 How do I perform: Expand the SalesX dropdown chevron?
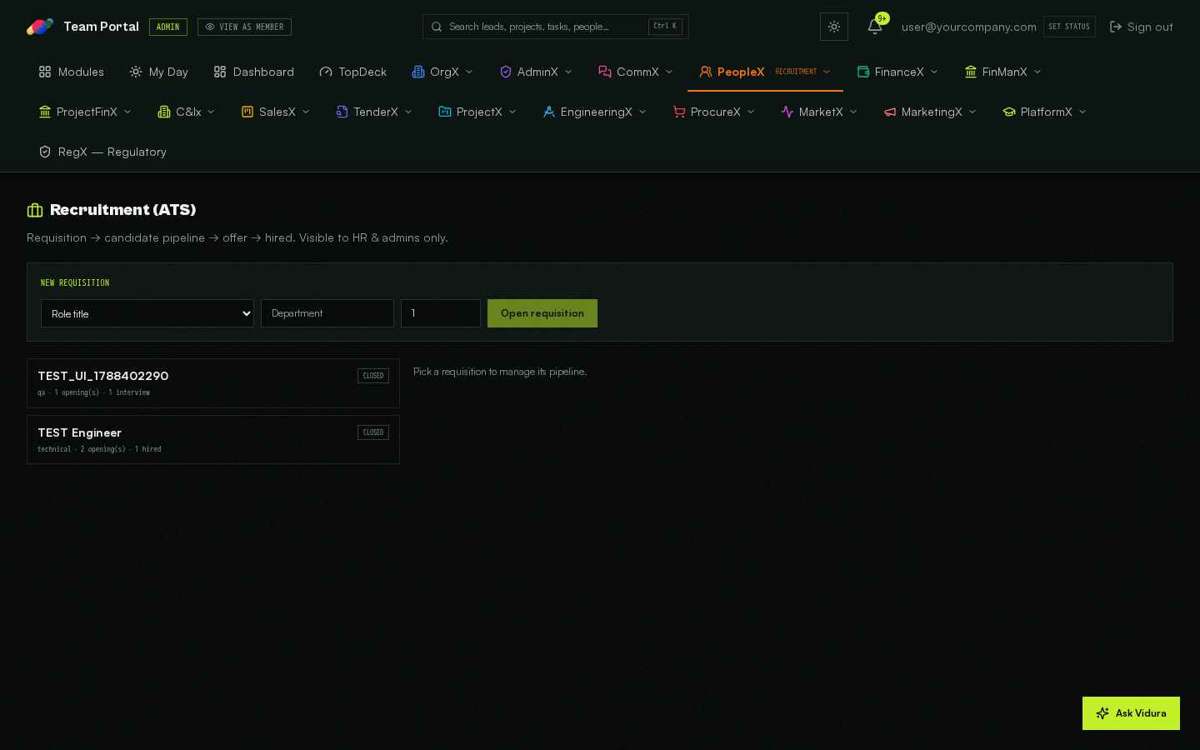(x=306, y=112)
